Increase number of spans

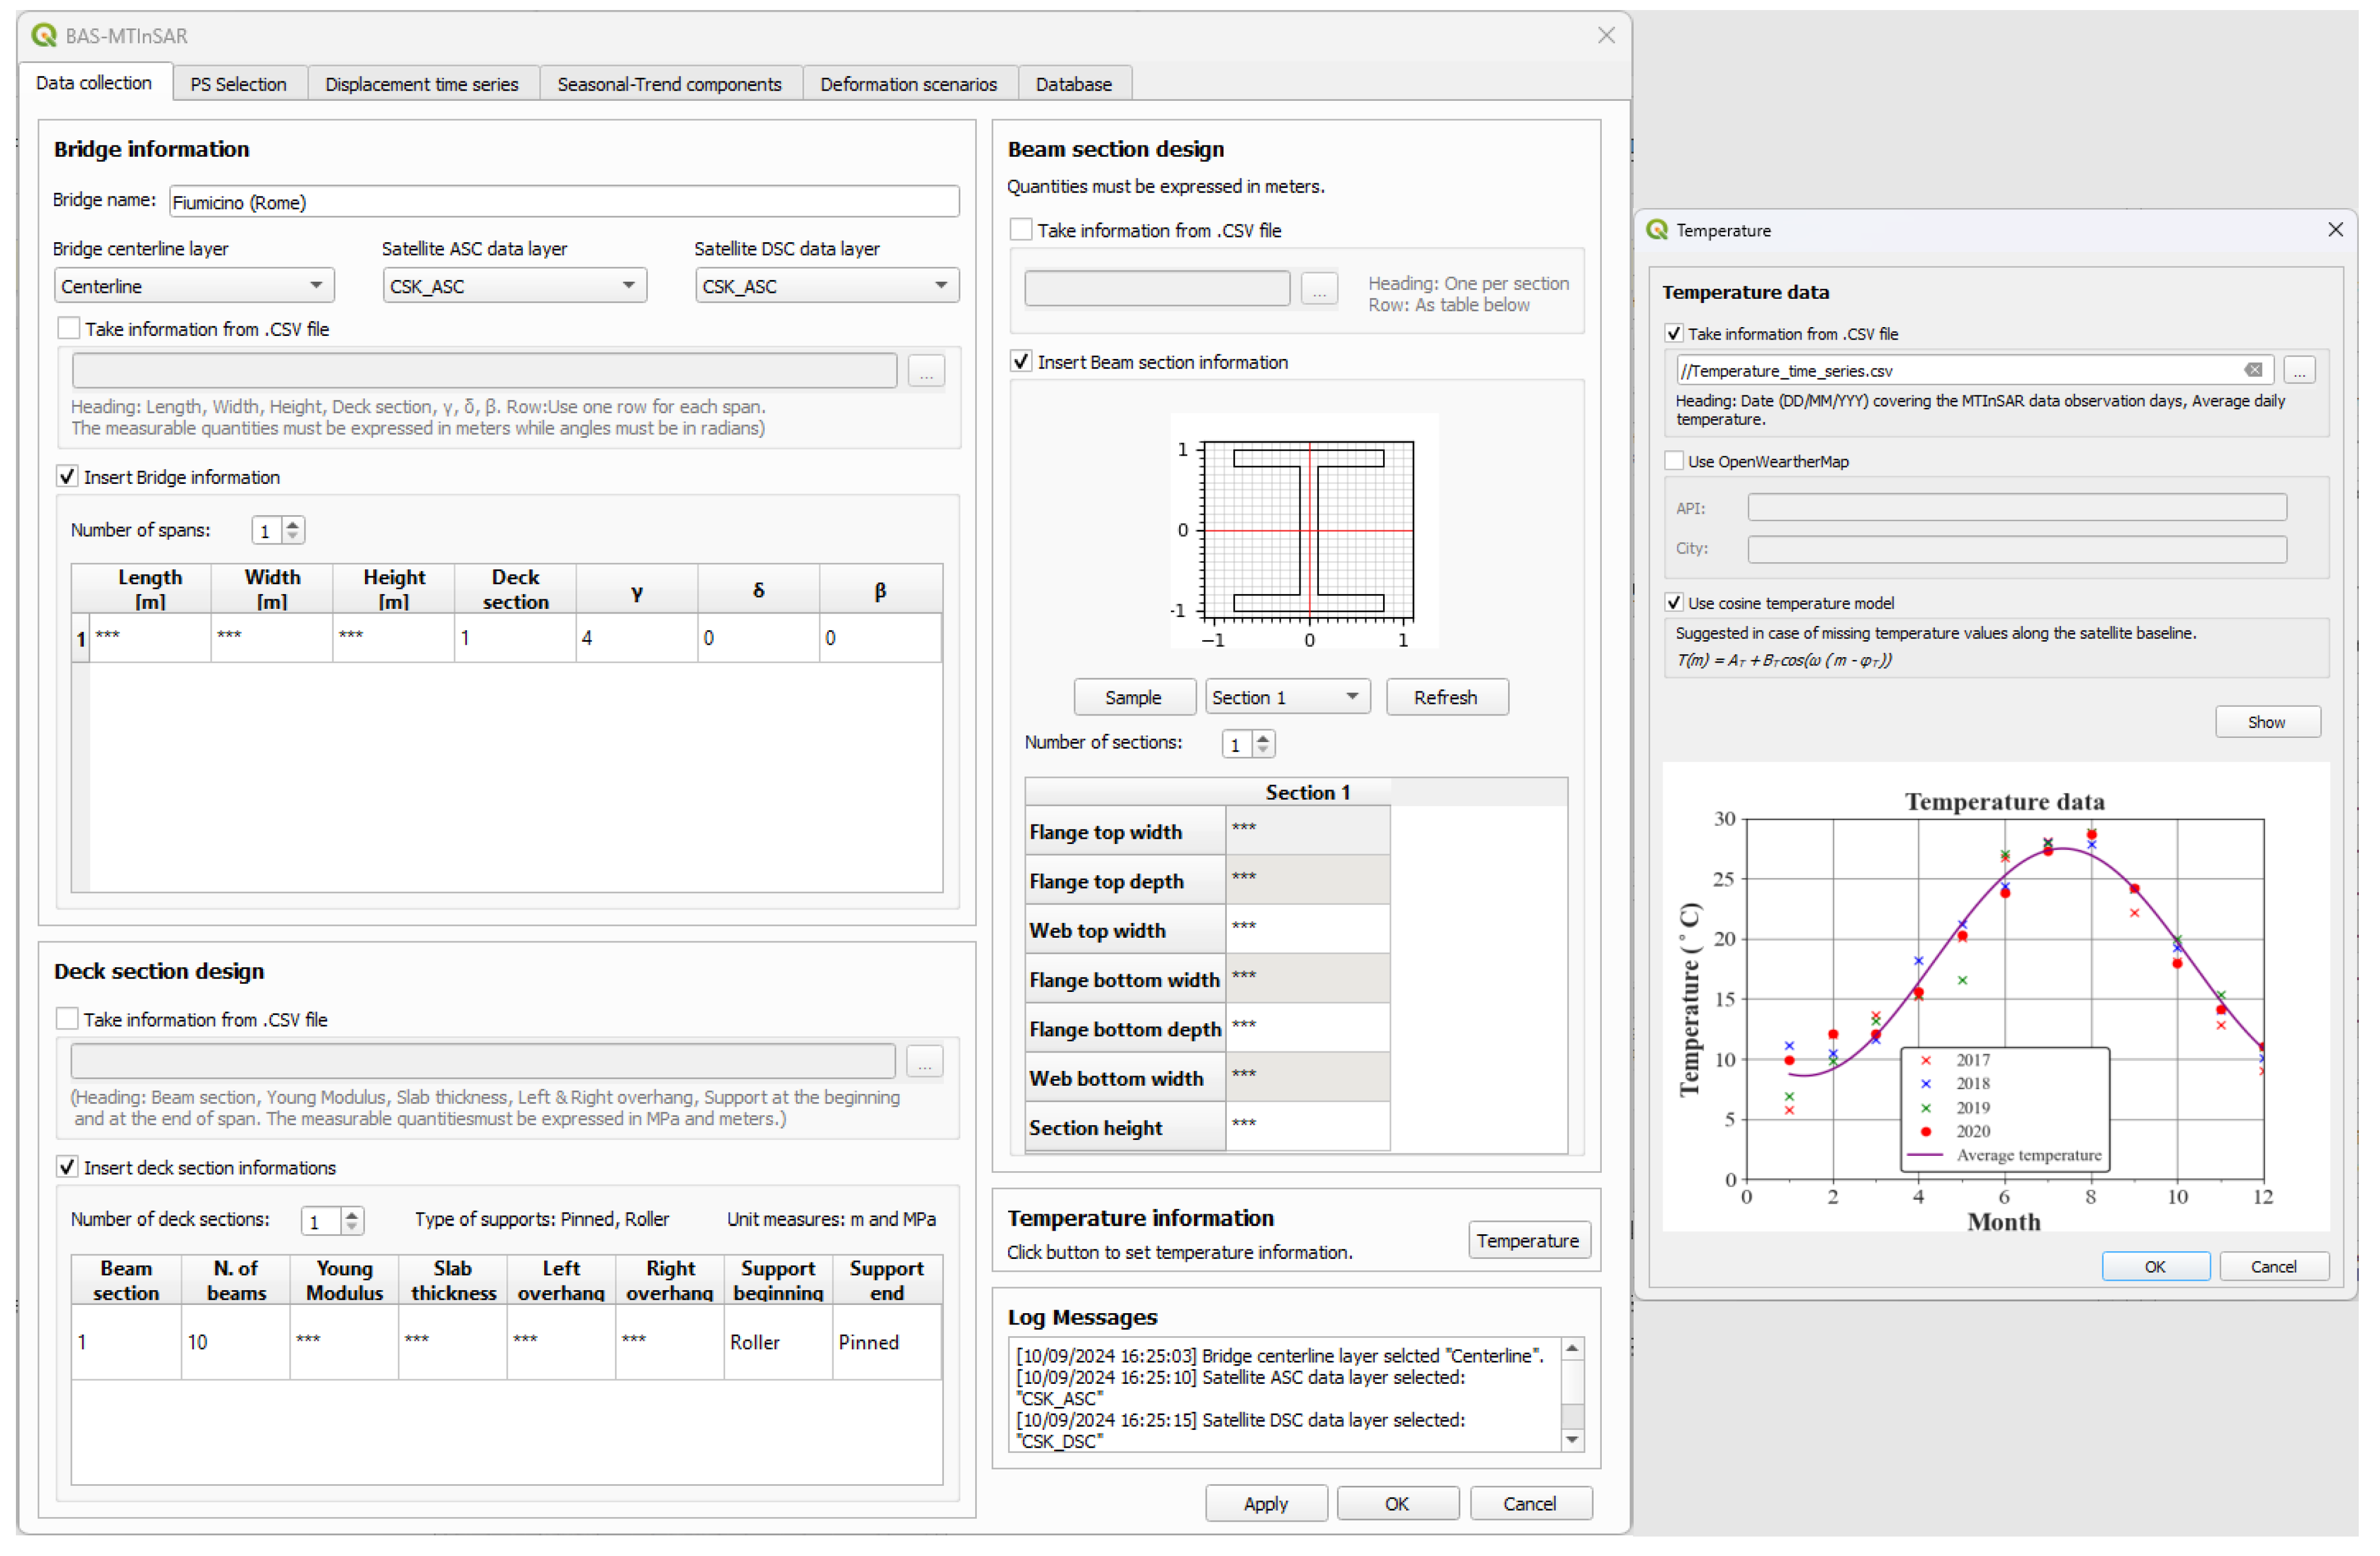(293, 525)
